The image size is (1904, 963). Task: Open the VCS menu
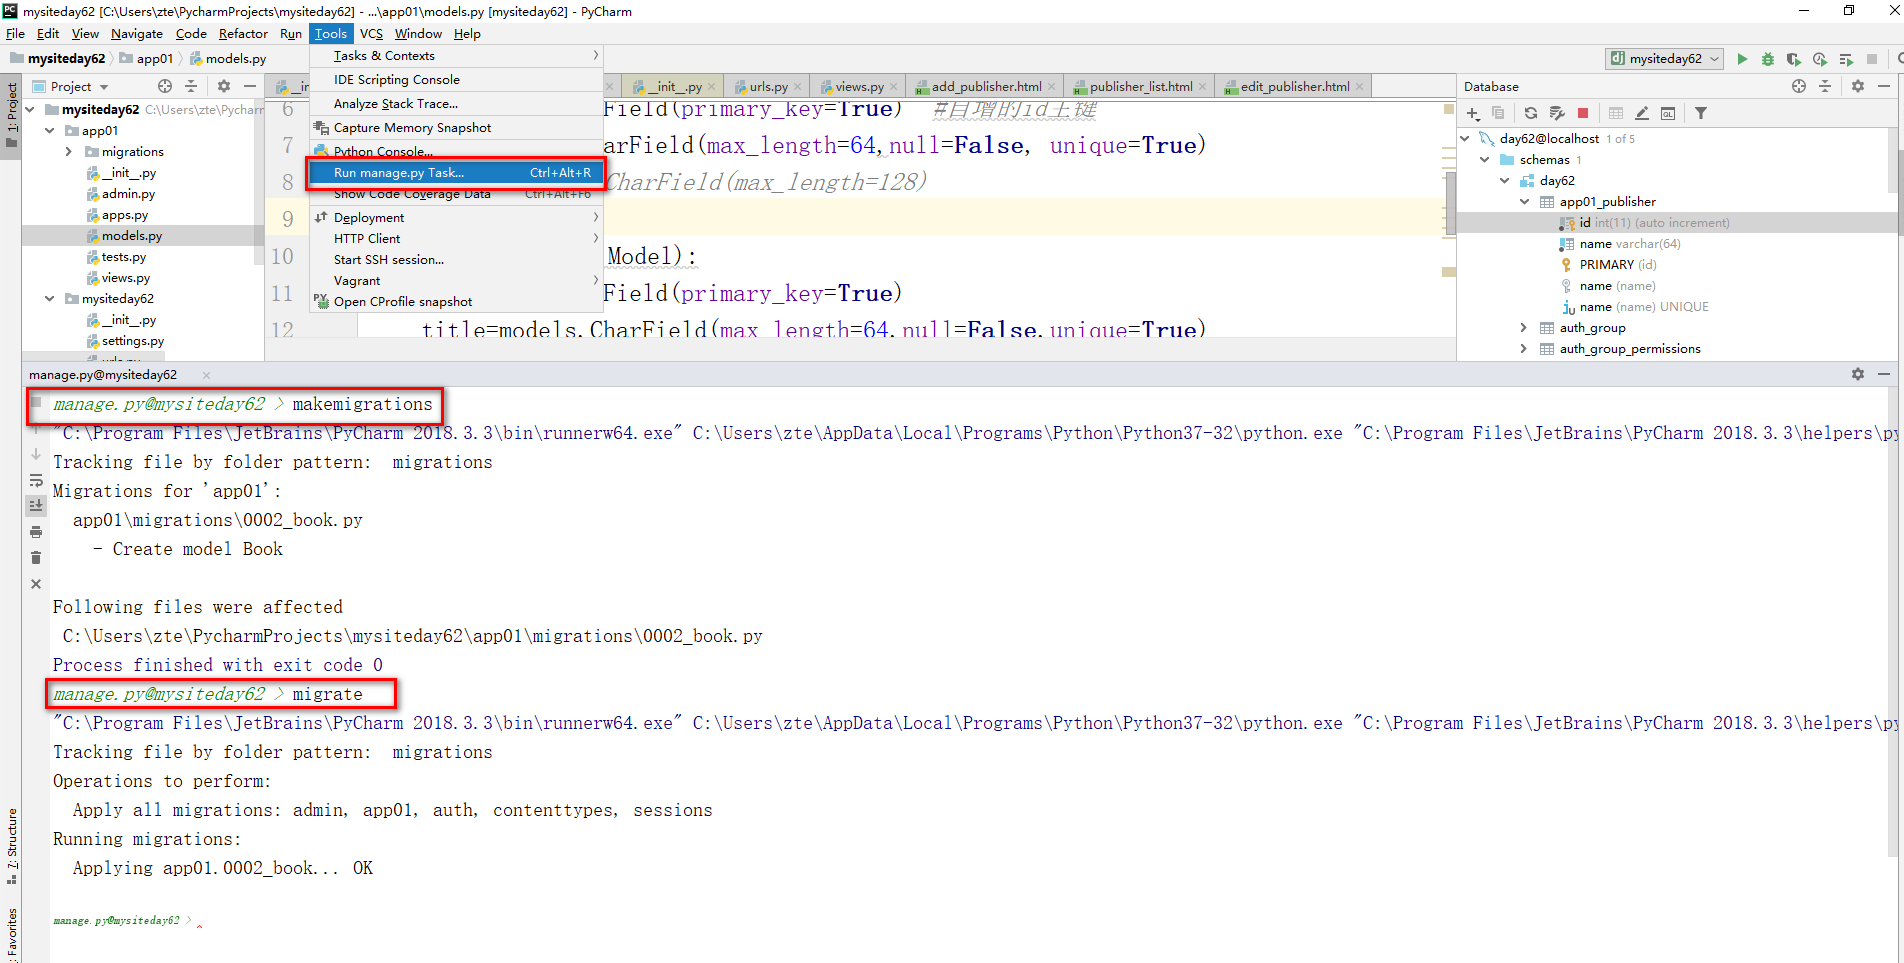pos(371,33)
